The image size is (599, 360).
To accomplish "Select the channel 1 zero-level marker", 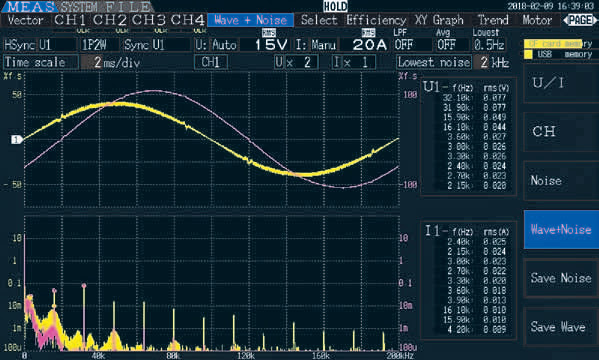I will point(16,140).
